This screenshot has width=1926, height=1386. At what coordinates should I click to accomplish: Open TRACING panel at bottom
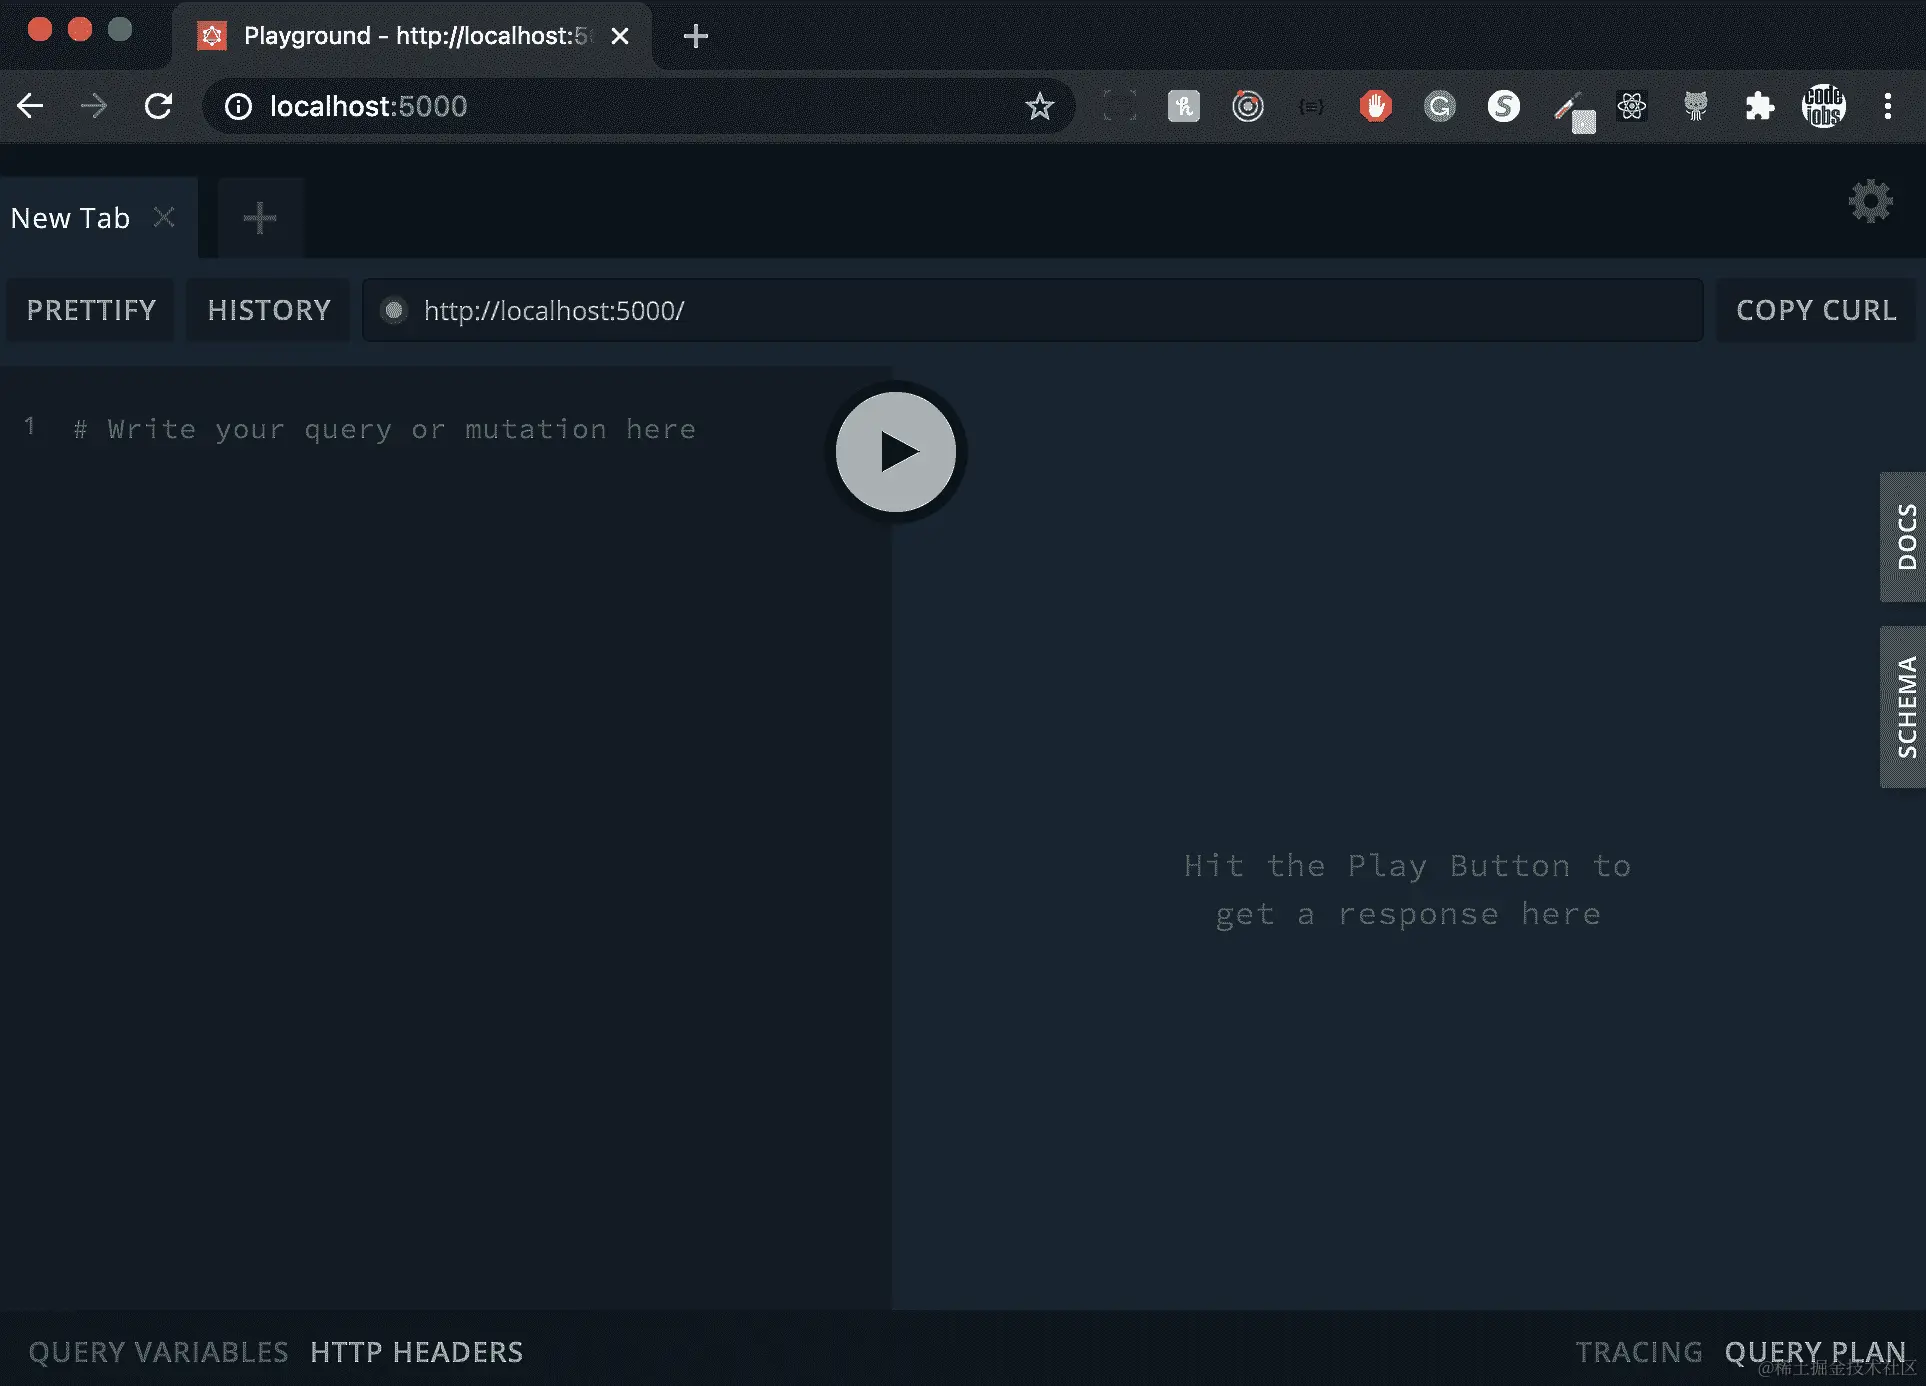click(1639, 1352)
